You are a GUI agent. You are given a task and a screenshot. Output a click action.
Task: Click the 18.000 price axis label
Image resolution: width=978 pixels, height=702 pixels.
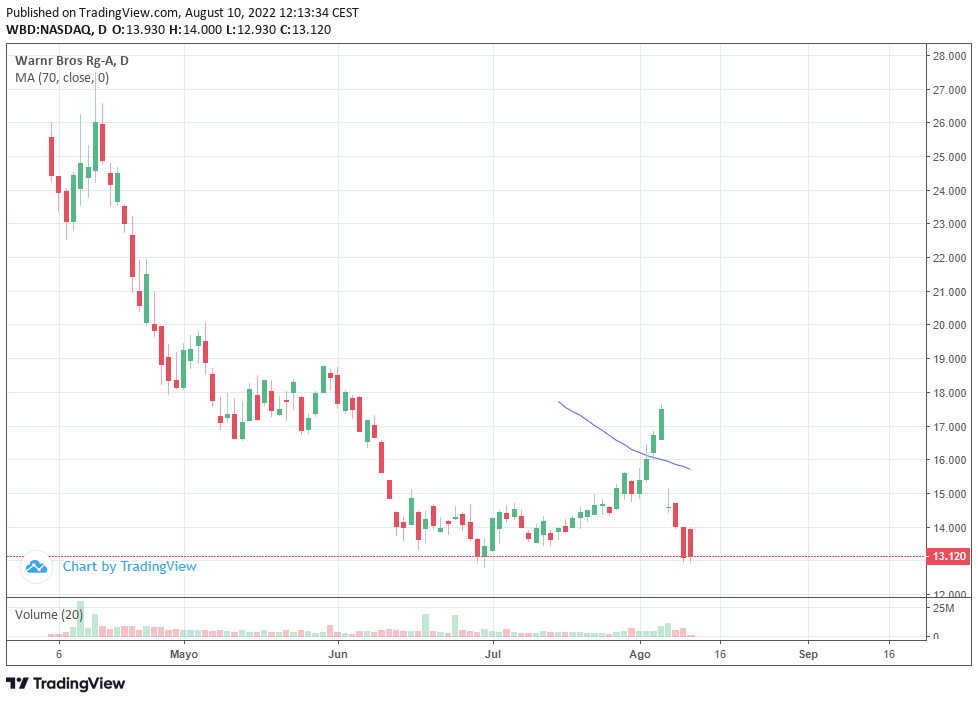(949, 393)
